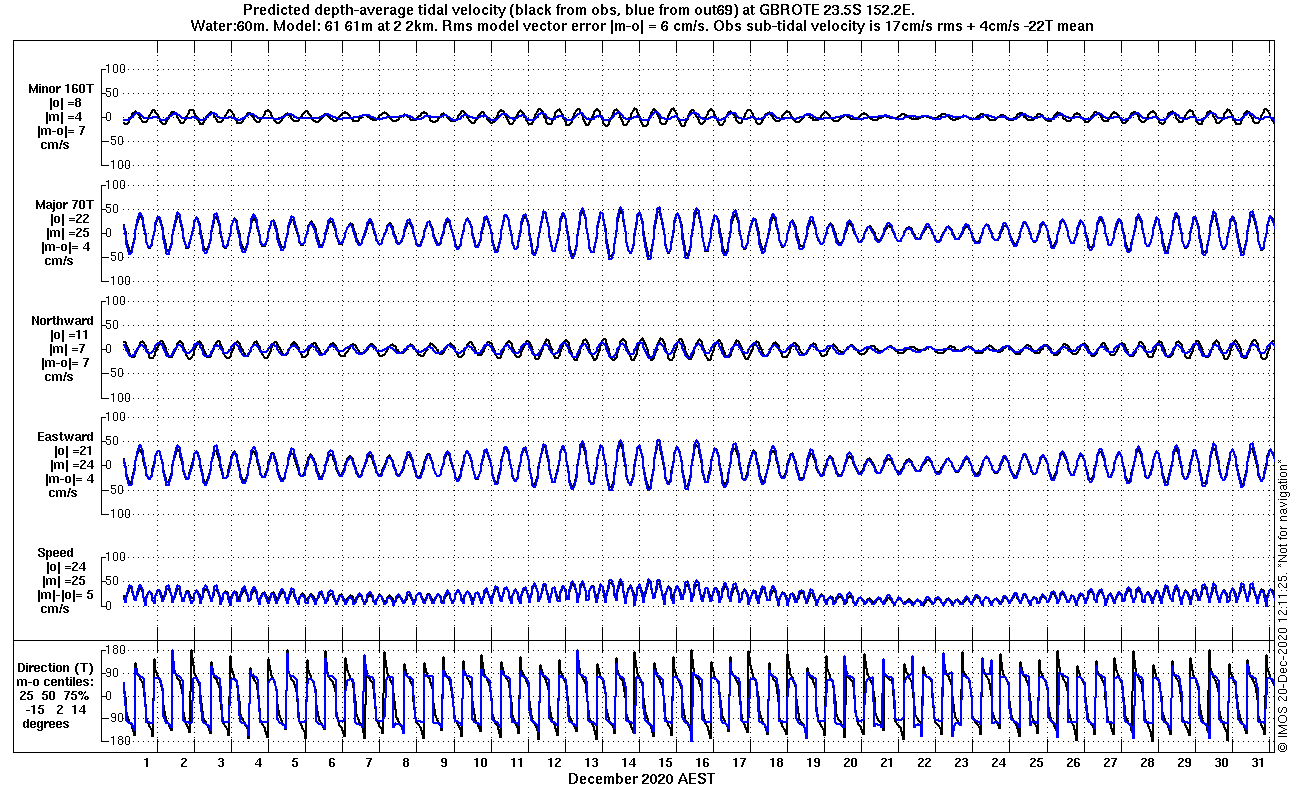Click the 'Minor 160T' panel label
This screenshot has height=800, width=1300.
(x=62, y=89)
